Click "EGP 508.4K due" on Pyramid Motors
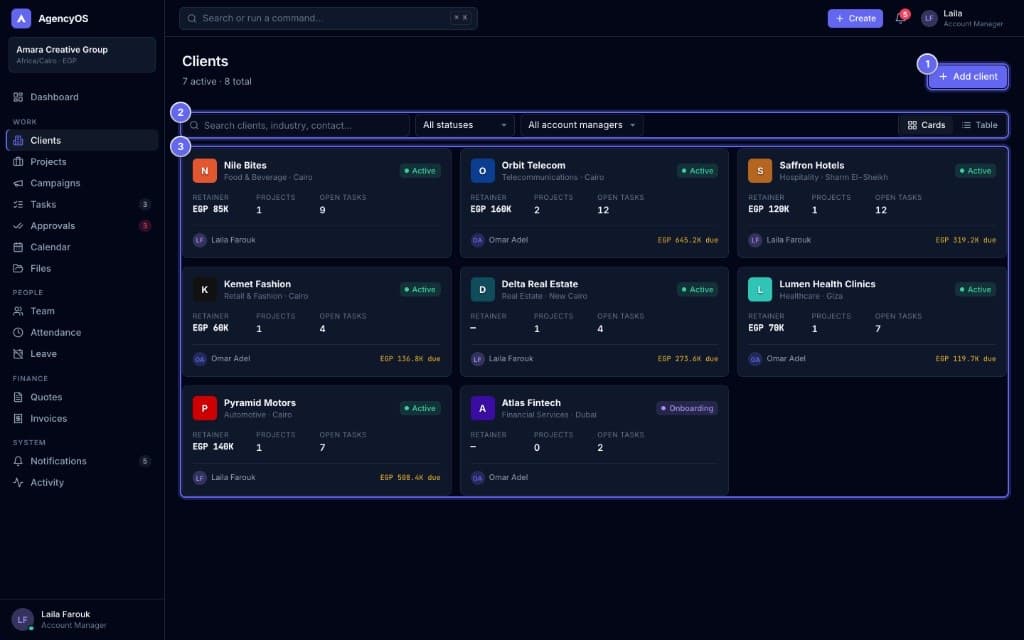Screen dimensions: 1024x640 [410, 478]
